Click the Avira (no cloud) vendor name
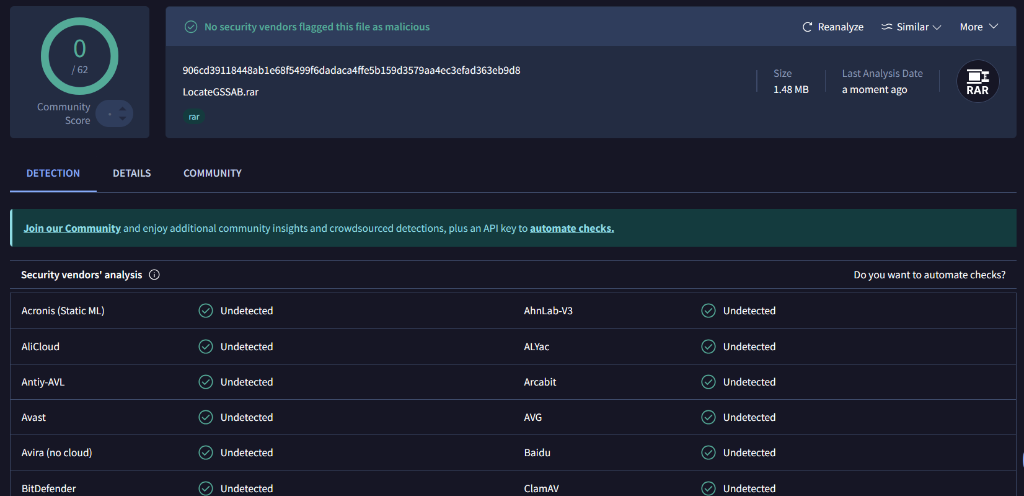This screenshot has width=1024, height=496. click(57, 452)
